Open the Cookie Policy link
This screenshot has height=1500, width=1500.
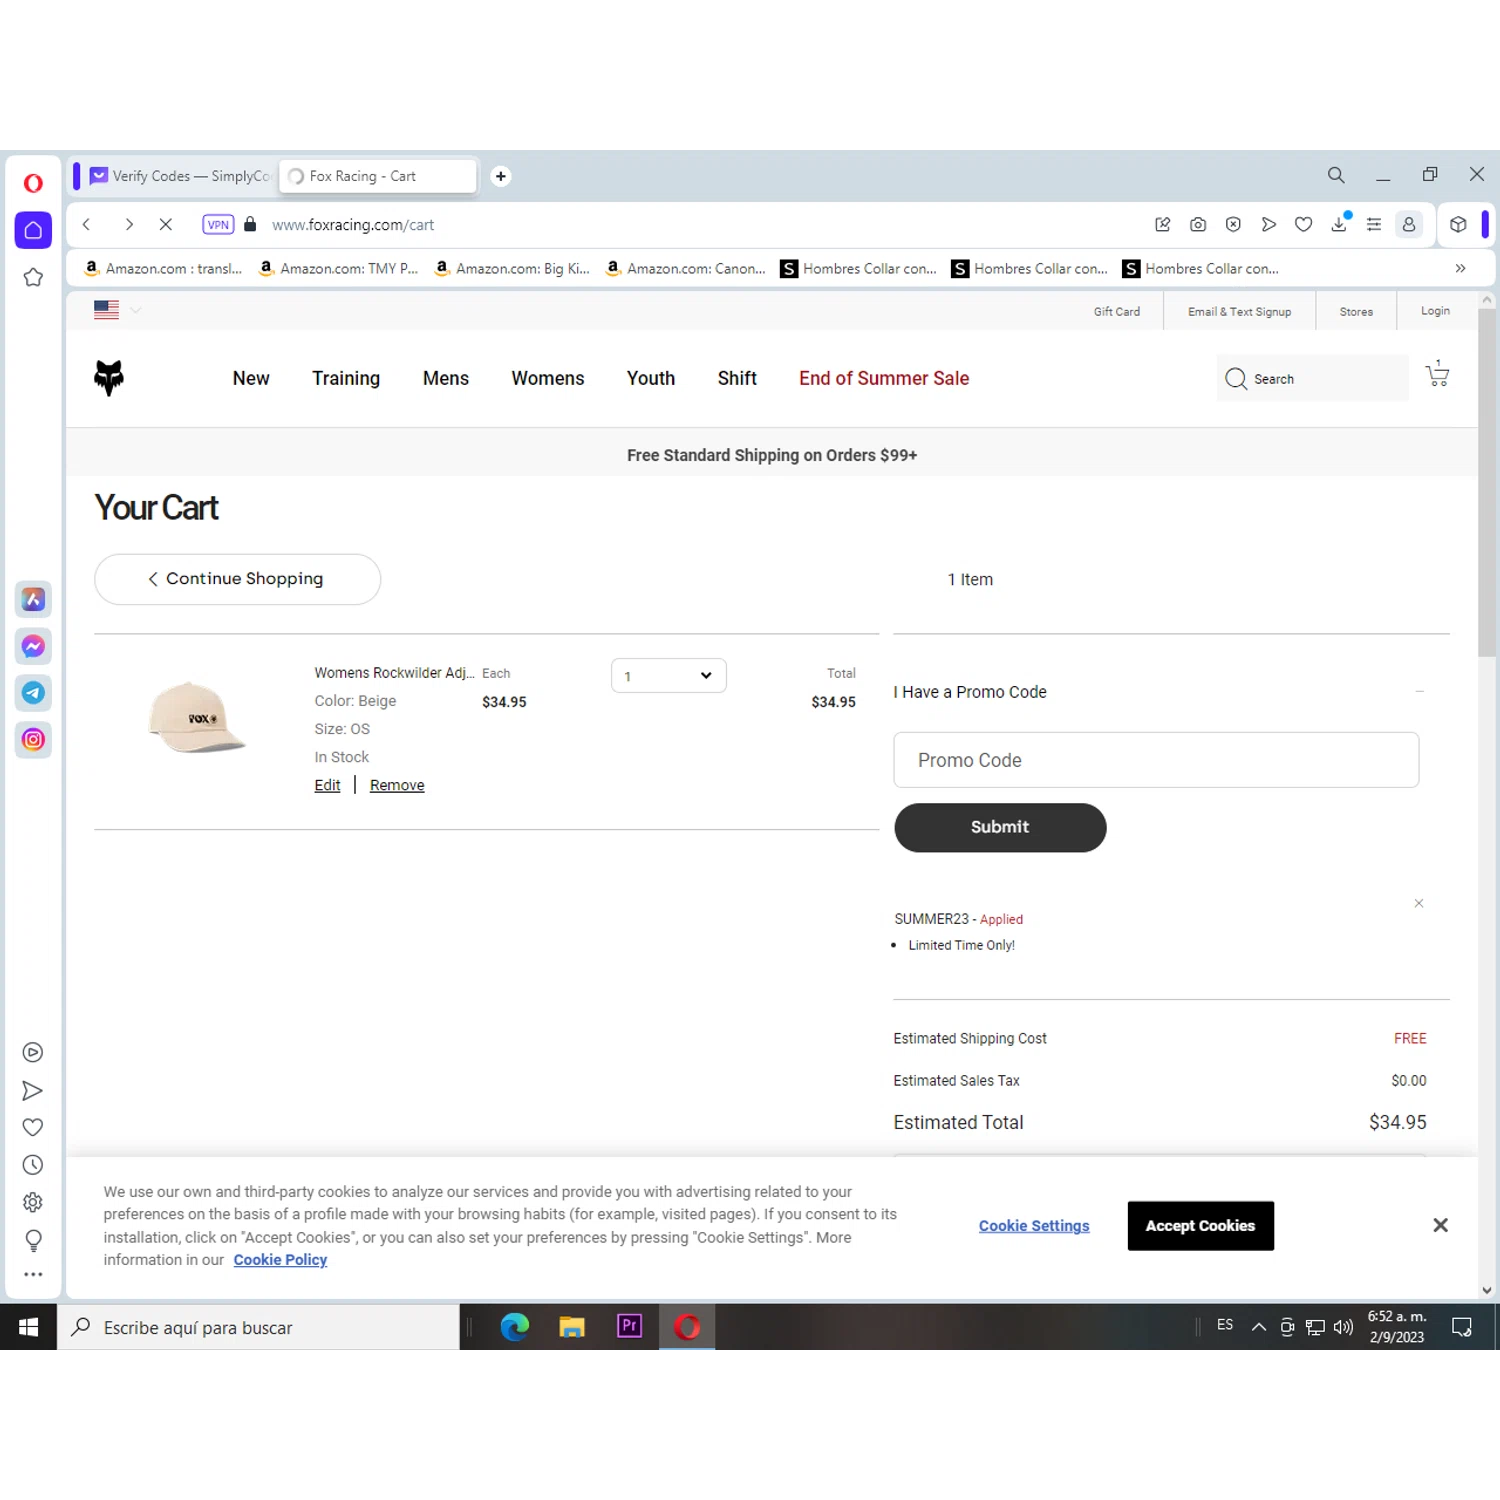click(x=280, y=1260)
